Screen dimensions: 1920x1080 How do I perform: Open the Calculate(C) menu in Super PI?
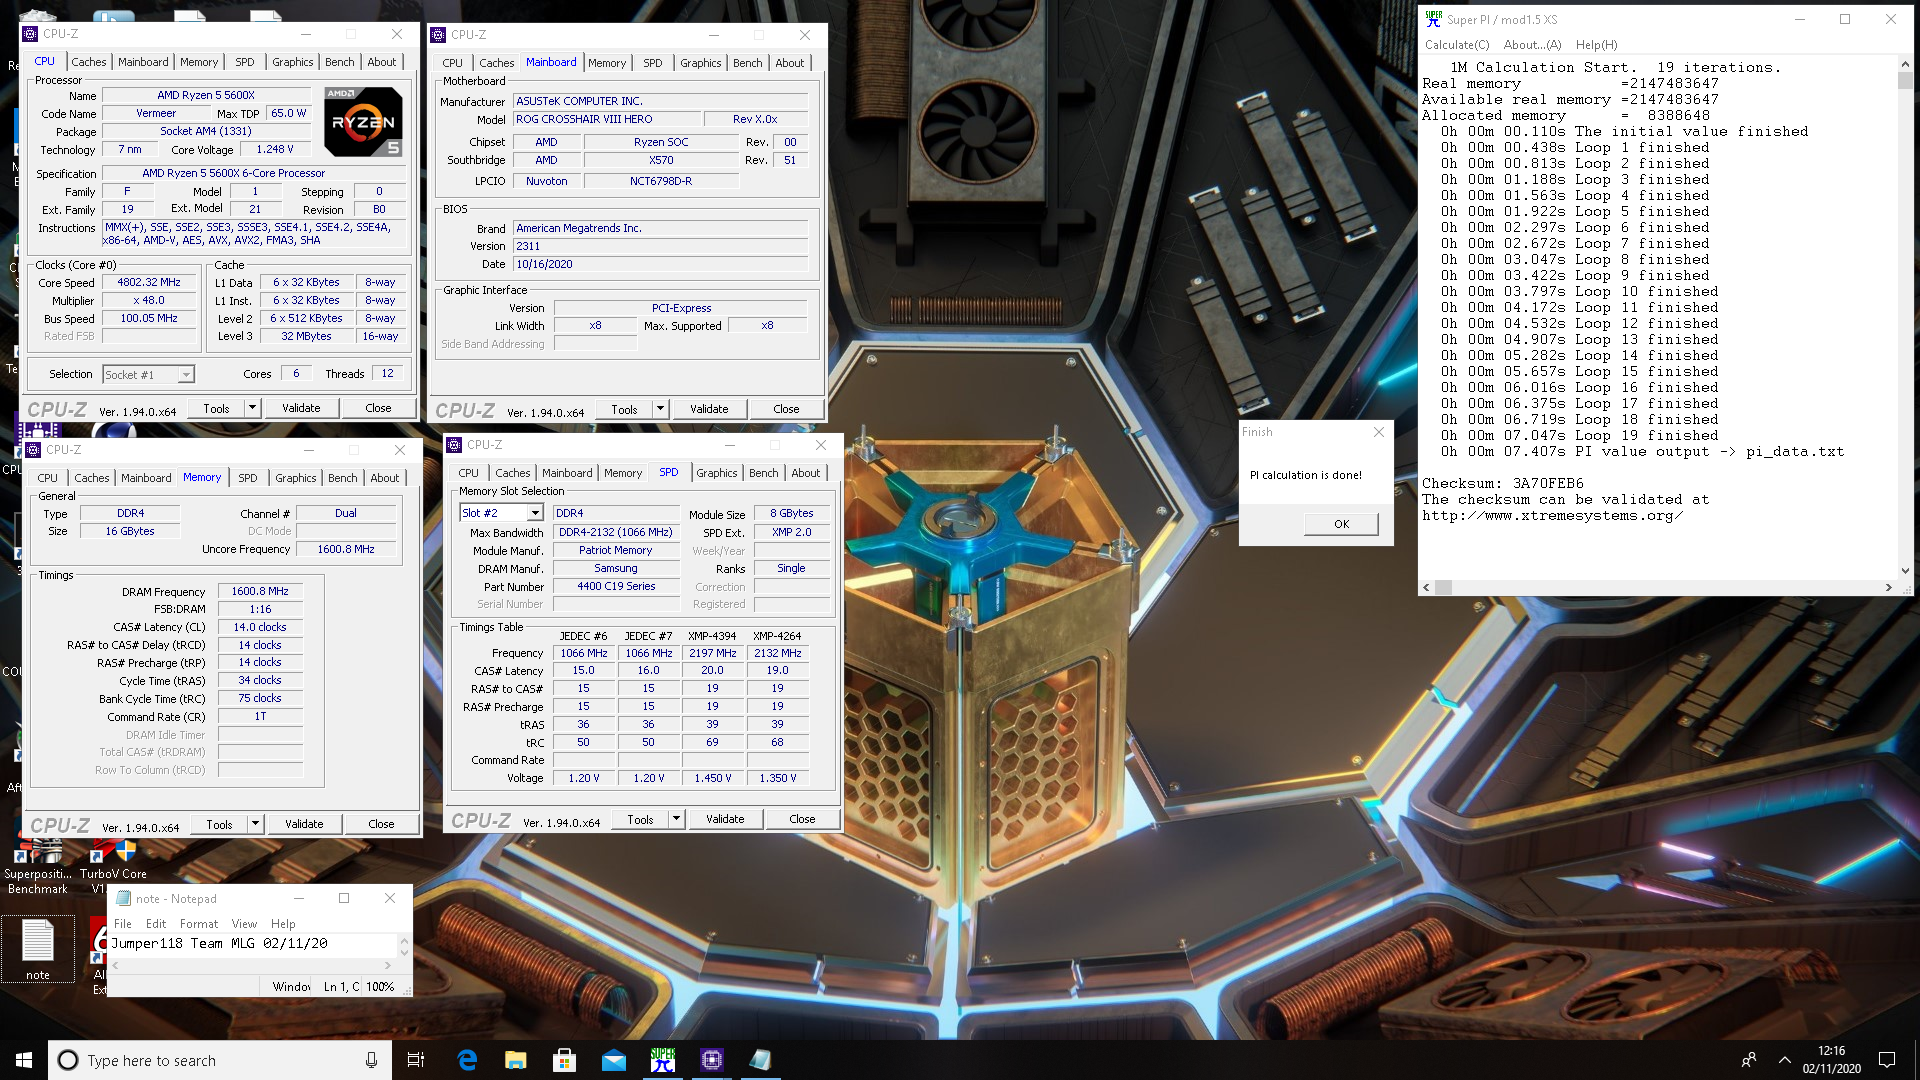pyautogui.click(x=1457, y=45)
